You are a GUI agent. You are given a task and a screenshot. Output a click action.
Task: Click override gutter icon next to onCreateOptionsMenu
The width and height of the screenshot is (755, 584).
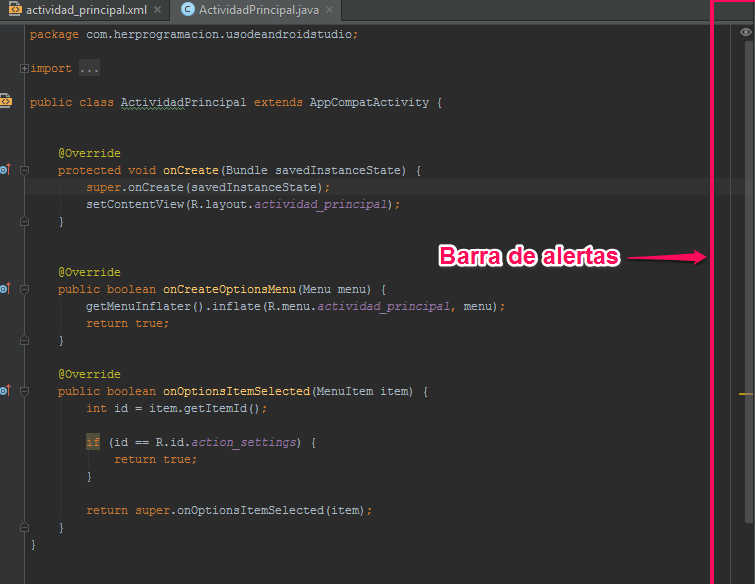[x=6, y=288]
